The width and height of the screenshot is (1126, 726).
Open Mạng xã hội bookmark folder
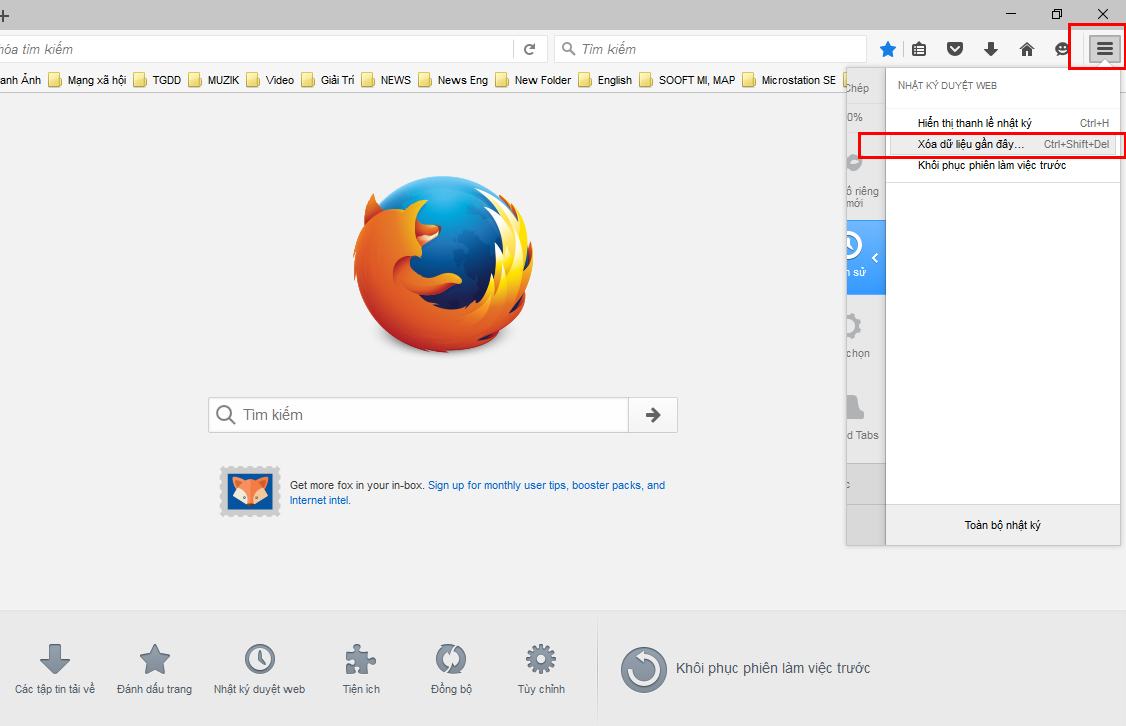tap(88, 80)
